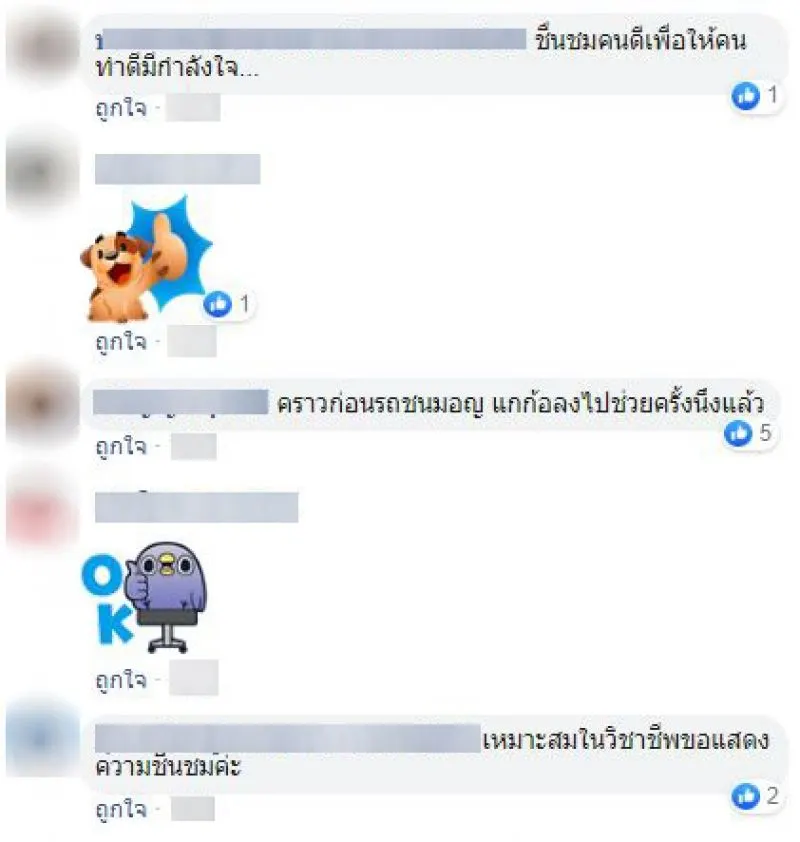
Task: Click the comment text เหมาะสมในวิชาชีพขอแสดง
Action: point(626,740)
